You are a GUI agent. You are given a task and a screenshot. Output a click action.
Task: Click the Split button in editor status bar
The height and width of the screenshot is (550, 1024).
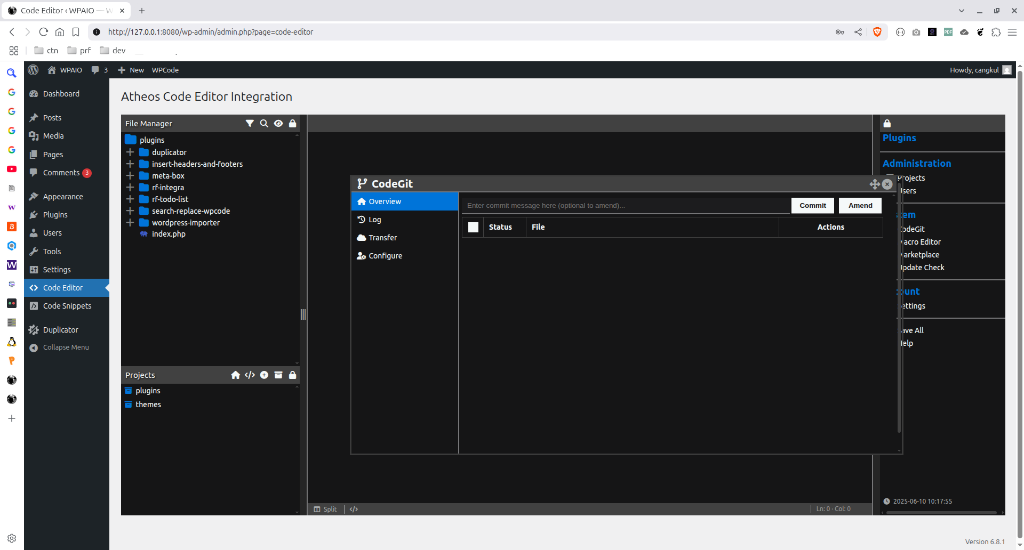tap(325, 510)
